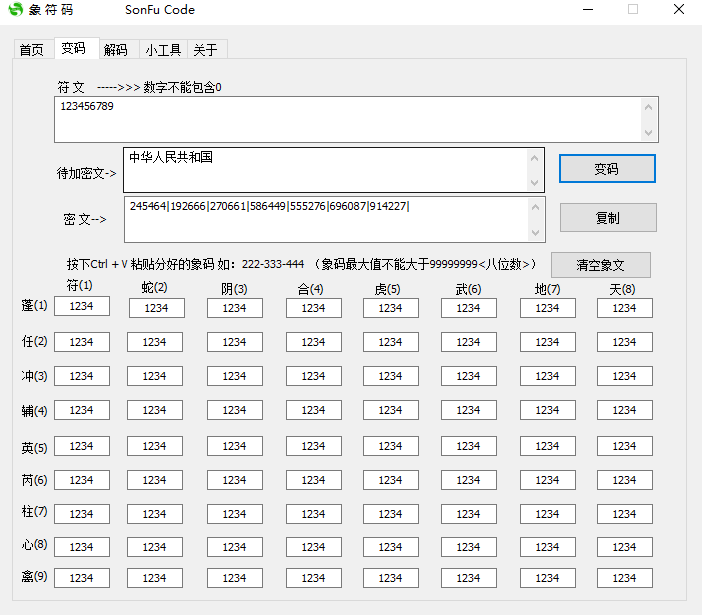Select the cell at row 辅(4), column 符(1)

click(82, 410)
